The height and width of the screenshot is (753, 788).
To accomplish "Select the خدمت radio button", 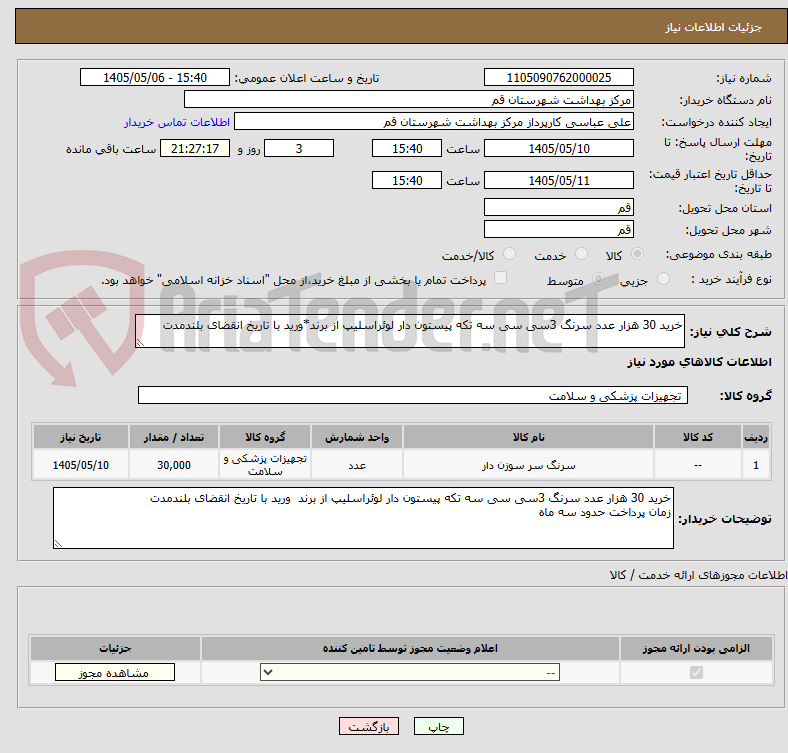I will [581, 254].
